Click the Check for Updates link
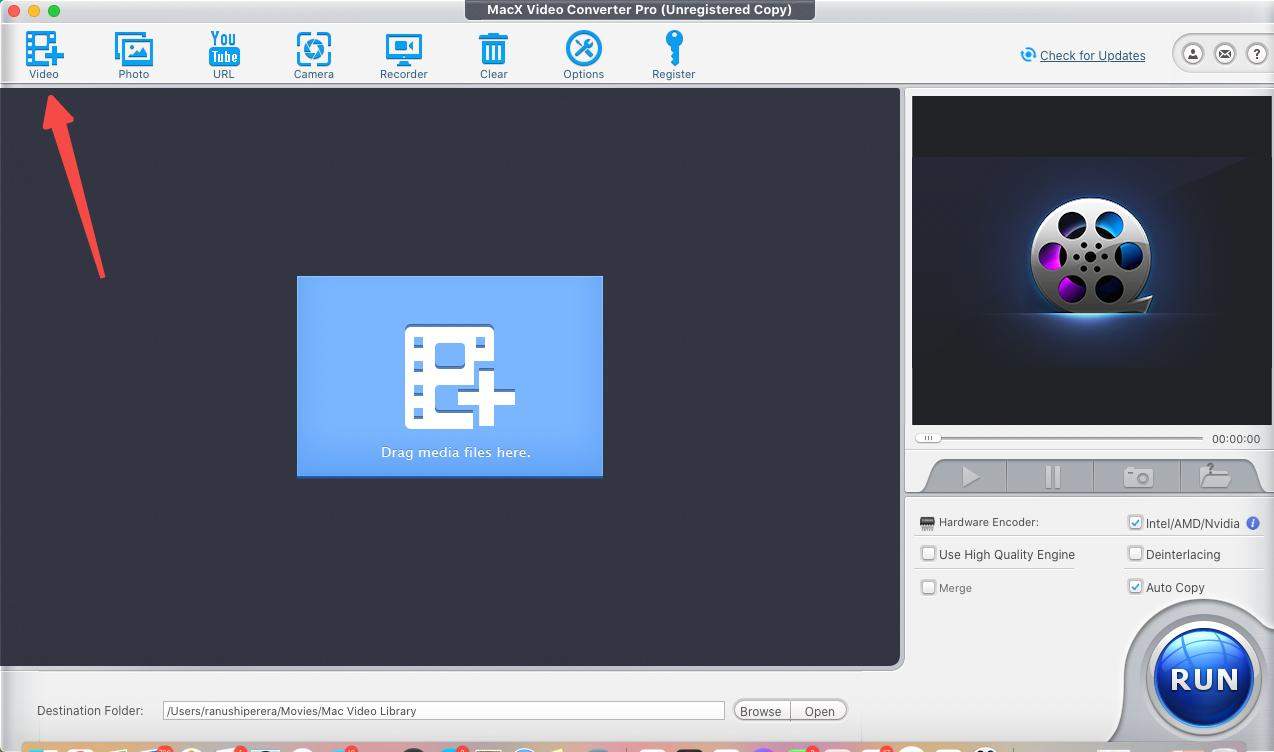The width and height of the screenshot is (1274, 752). (x=1092, y=55)
